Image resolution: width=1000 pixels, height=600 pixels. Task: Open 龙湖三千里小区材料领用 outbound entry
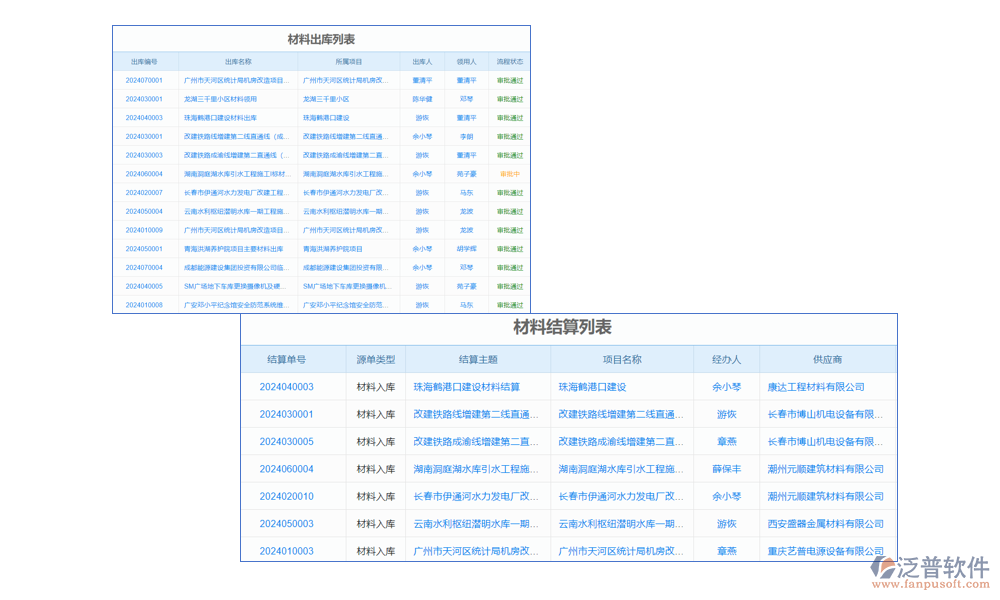220,99
